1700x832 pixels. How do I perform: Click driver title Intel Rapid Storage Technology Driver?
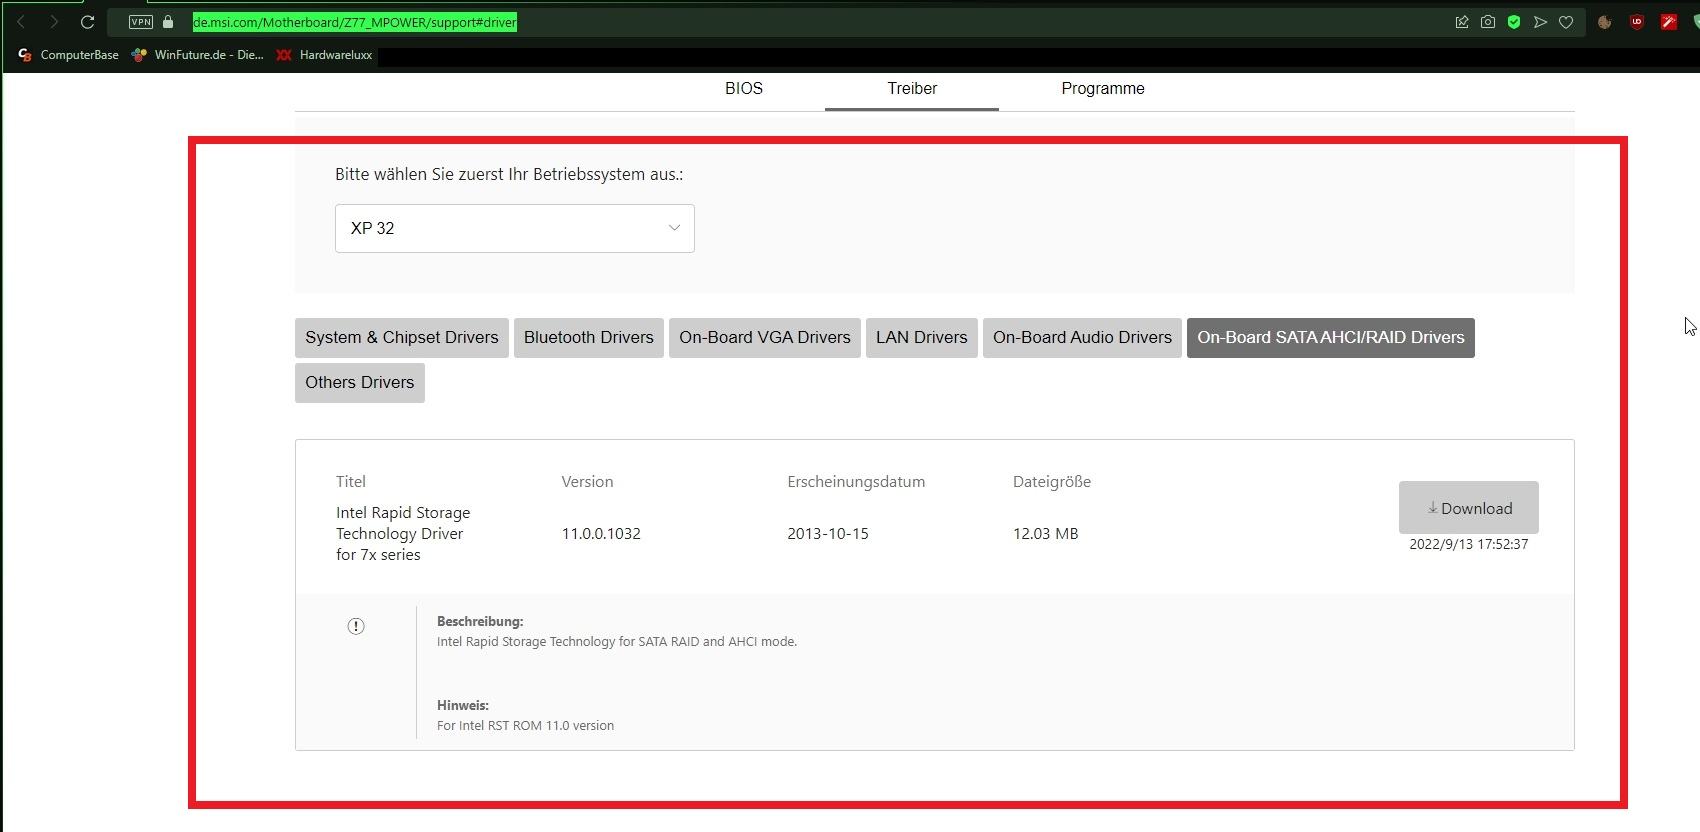[x=403, y=534]
